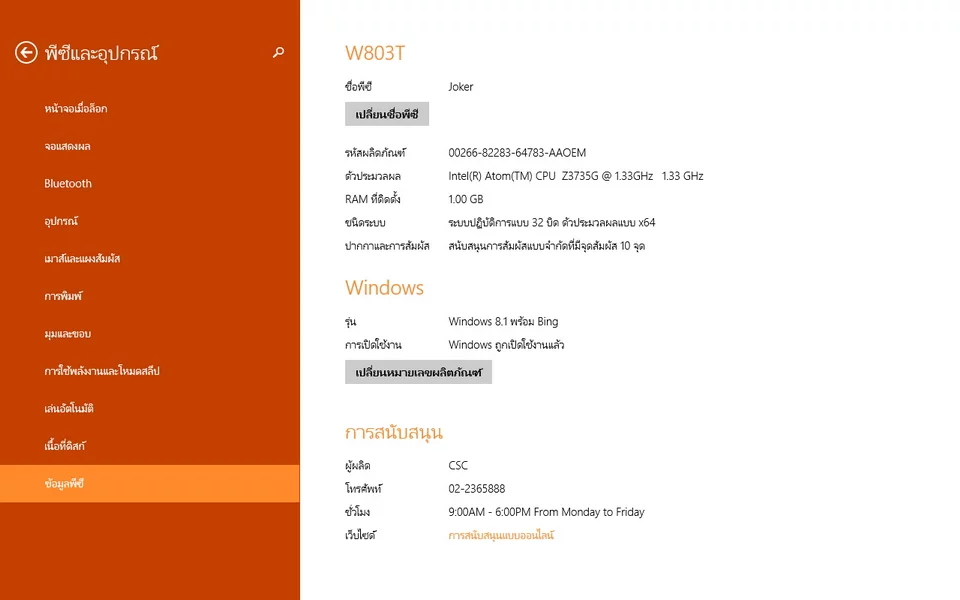Viewport: 960px width, 600px height.
Task: Click the ผู้ผลิต label
Action: point(358,466)
